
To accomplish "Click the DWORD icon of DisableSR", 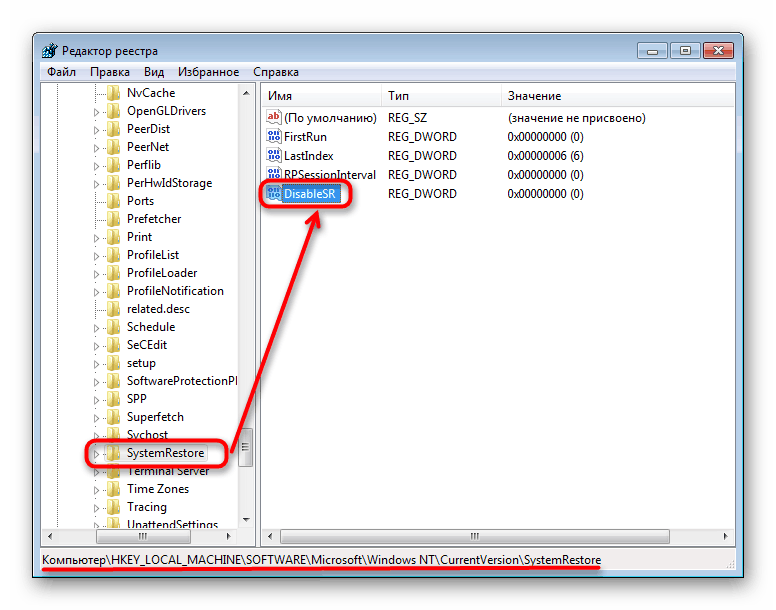I will [x=274, y=193].
